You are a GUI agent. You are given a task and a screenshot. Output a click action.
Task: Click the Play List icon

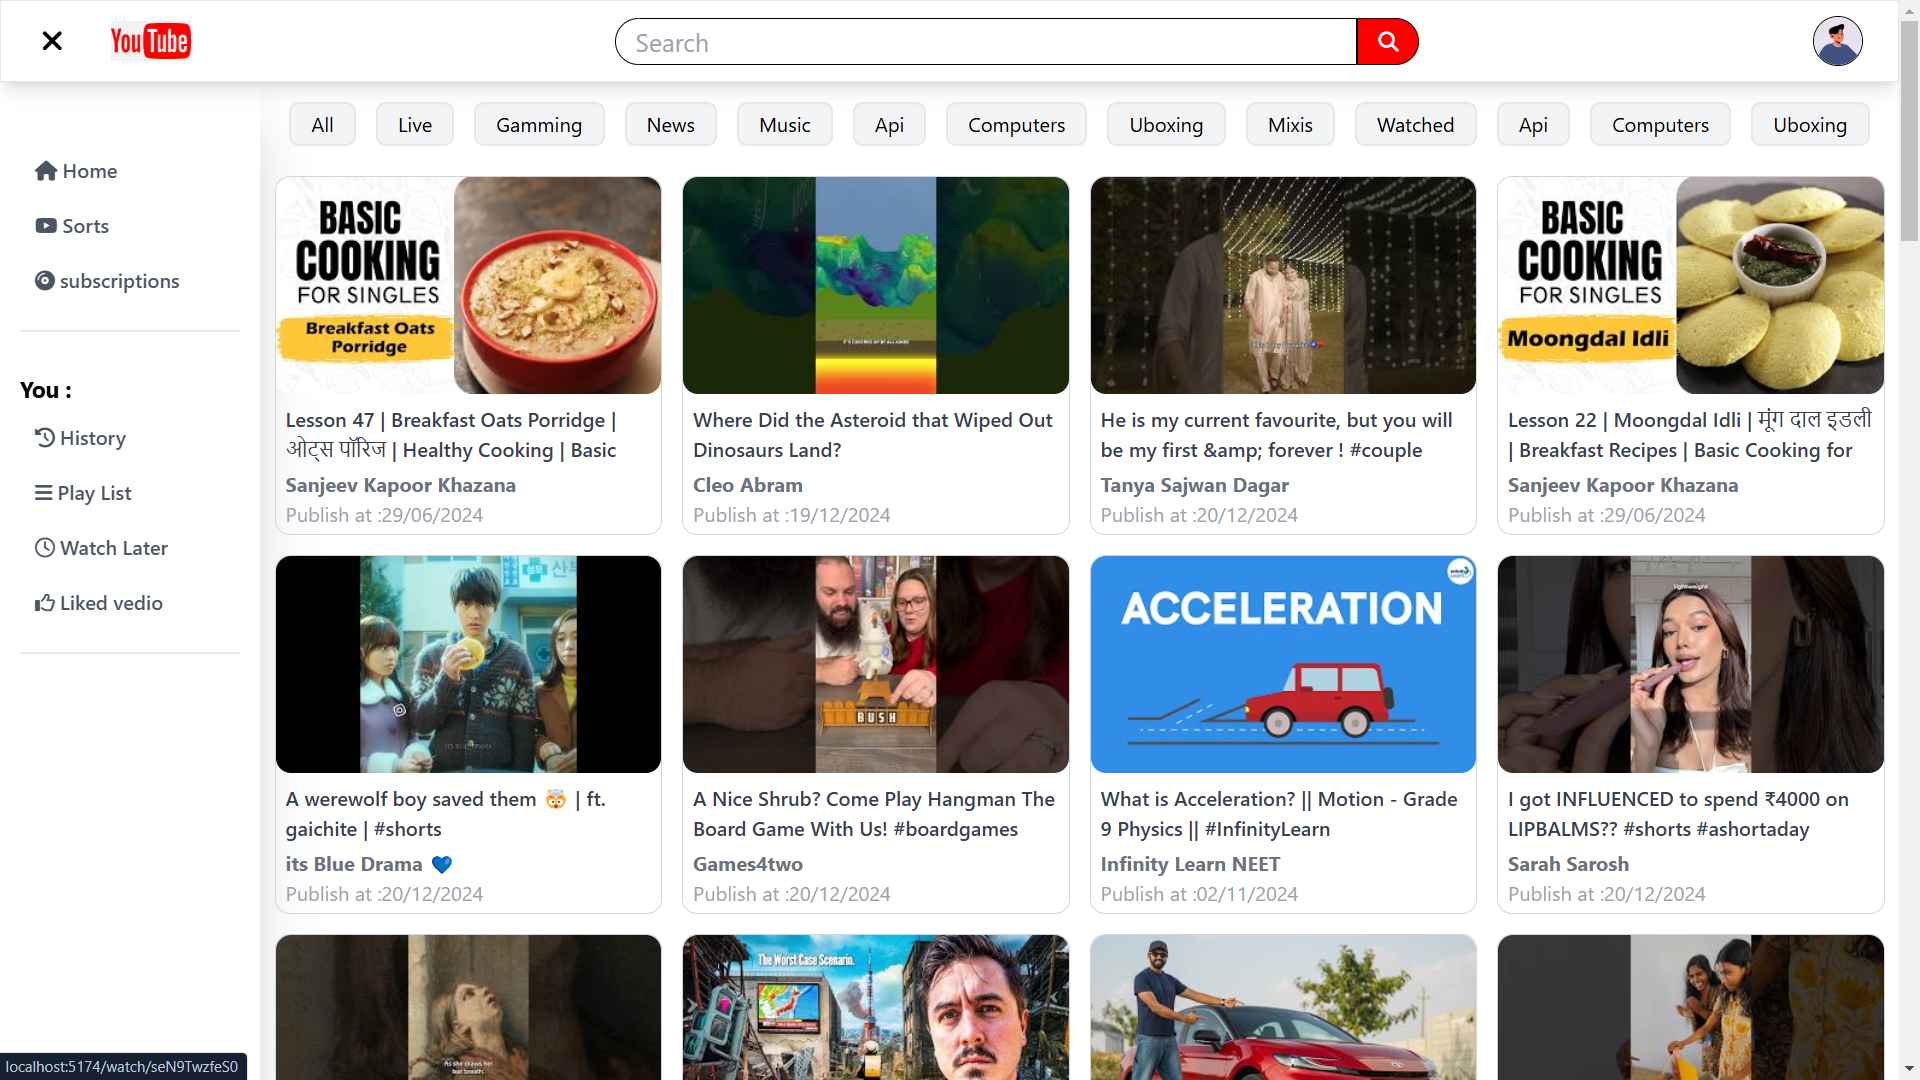click(44, 493)
